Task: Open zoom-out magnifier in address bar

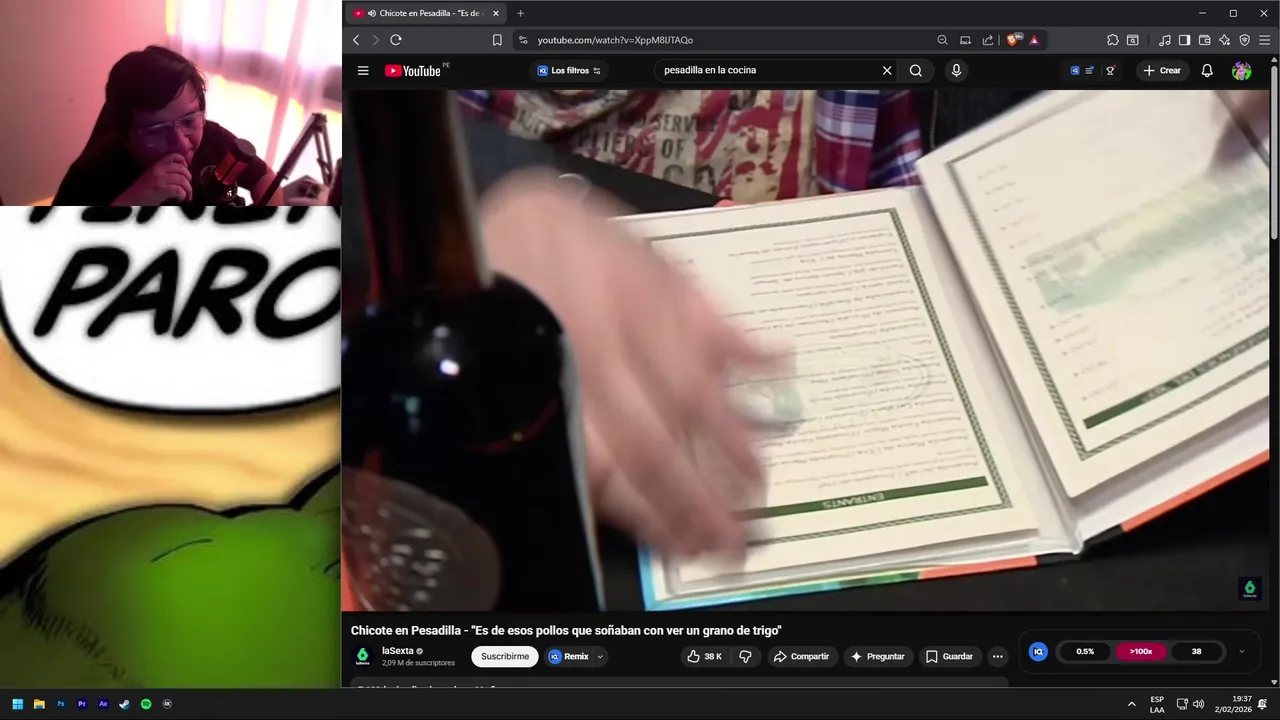Action: click(942, 40)
